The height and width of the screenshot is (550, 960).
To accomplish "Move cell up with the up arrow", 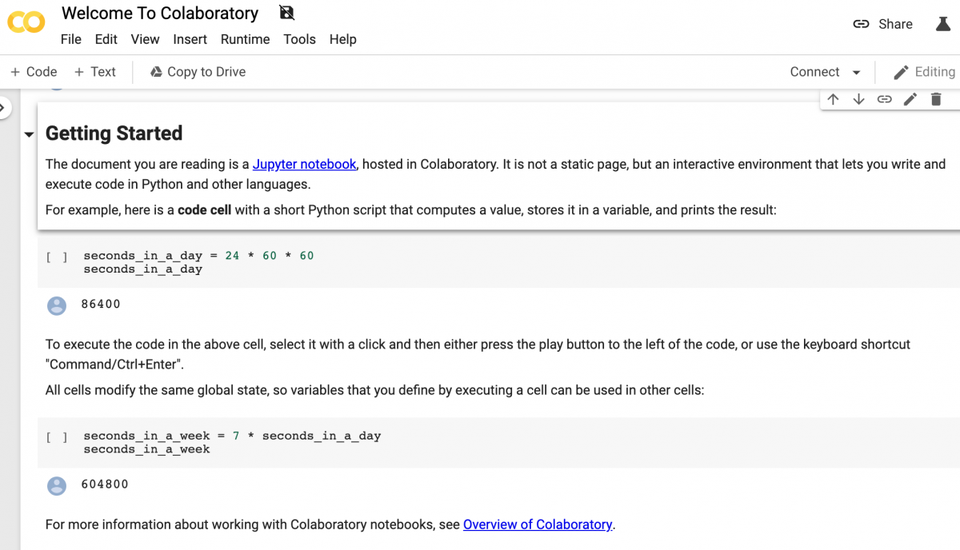I will [x=833, y=99].
